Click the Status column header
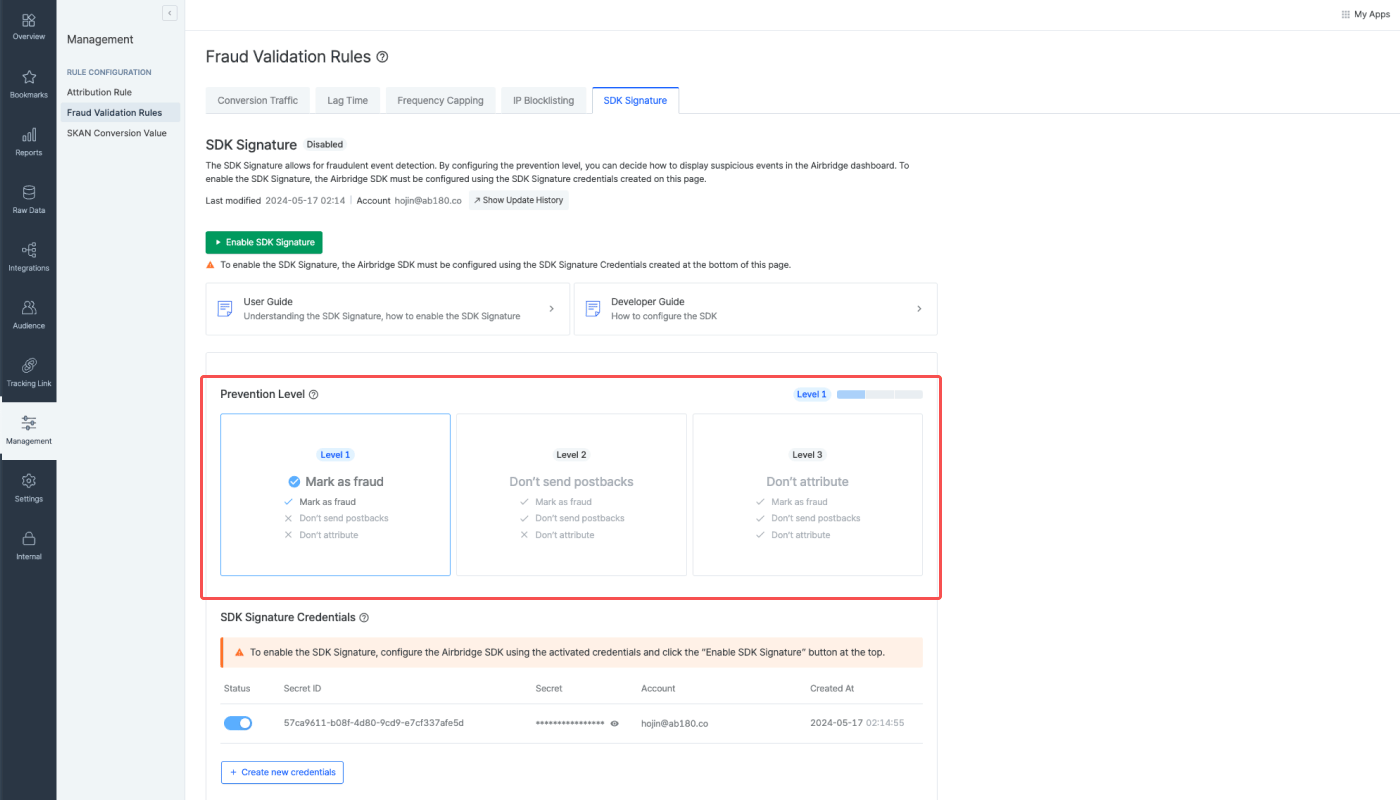The width and height of the screenshot is (1400, 800). click(x=237, y=688)
